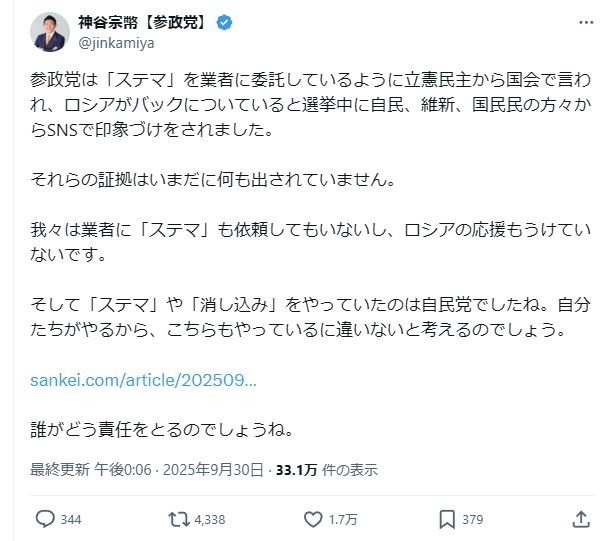Click the 最終更新 edit history label
This screenshot has width=605, height=541.
tap(59, 469)
